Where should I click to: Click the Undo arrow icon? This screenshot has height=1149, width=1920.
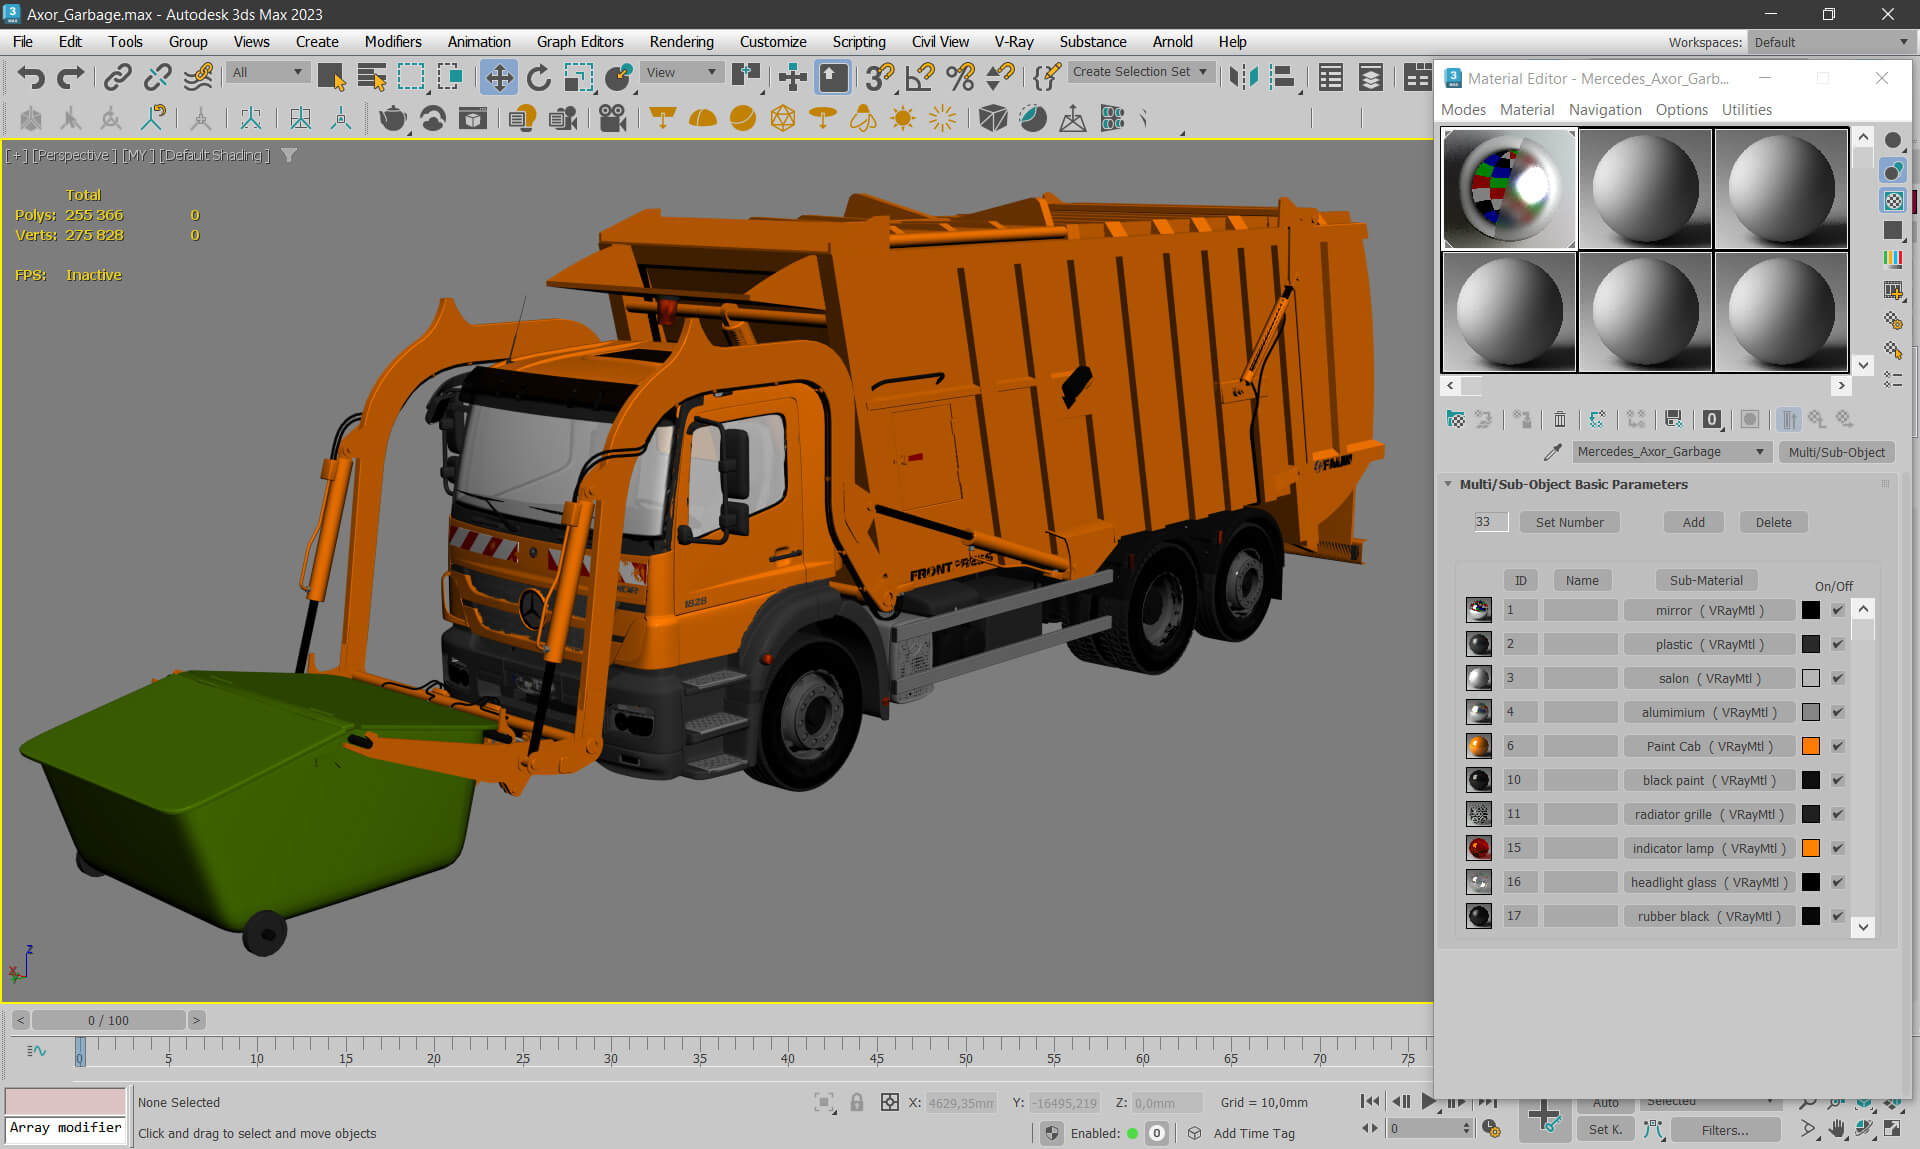pos(31,77)
